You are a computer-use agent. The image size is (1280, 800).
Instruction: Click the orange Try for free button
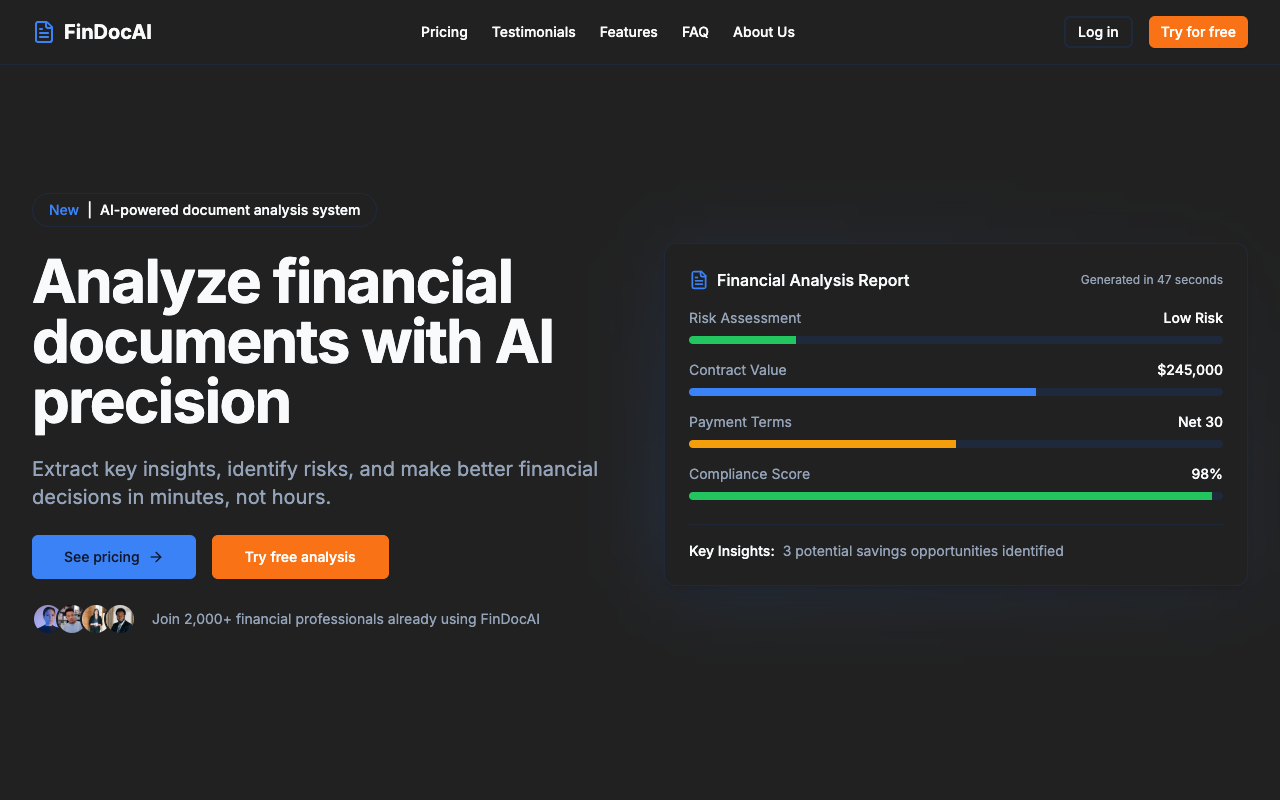pos(1197,32)
